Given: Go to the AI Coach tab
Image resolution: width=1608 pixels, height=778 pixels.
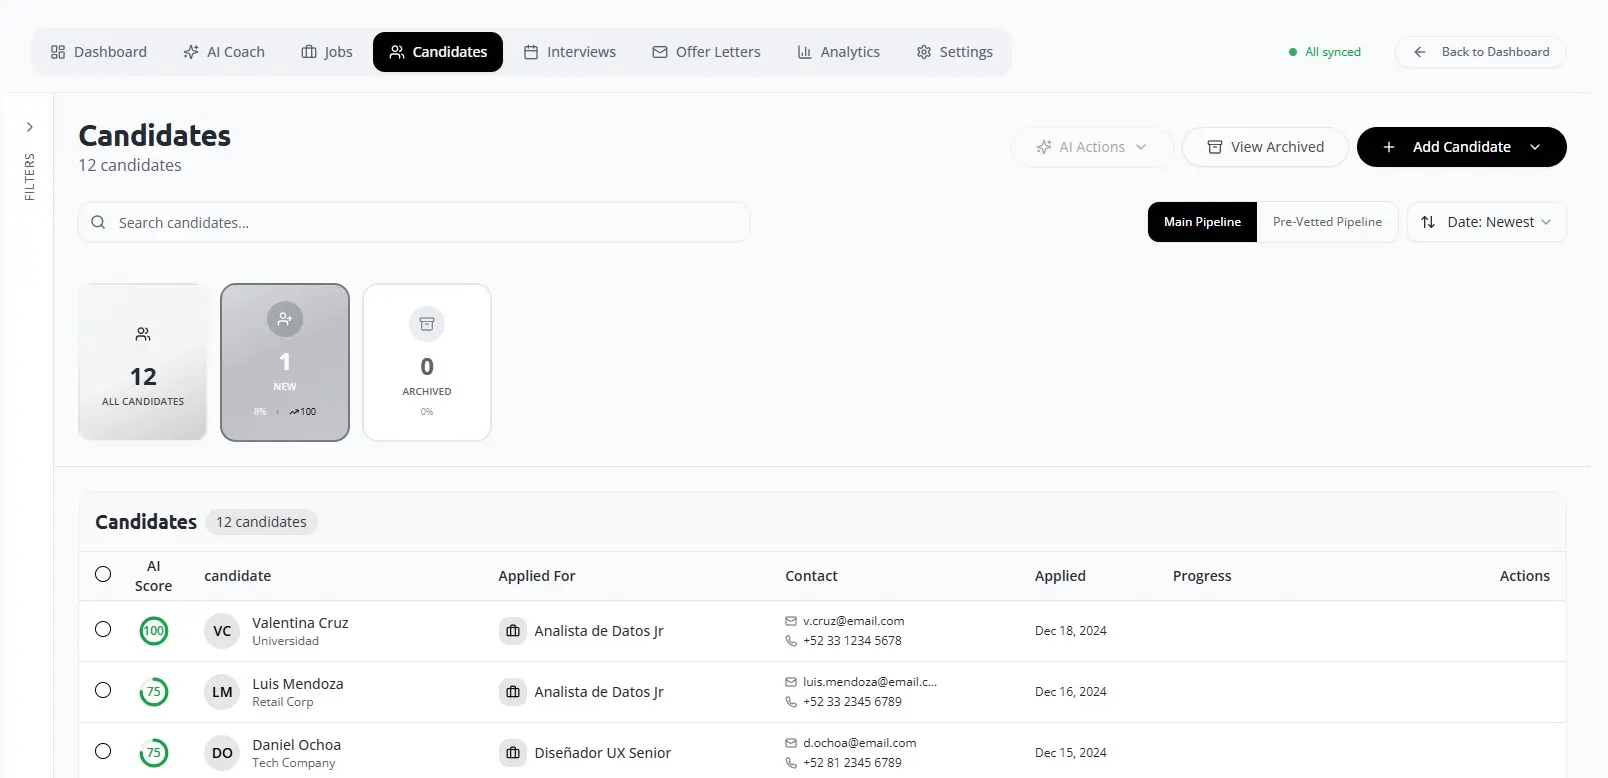Looking at the screenshot, I should (224, 52).
